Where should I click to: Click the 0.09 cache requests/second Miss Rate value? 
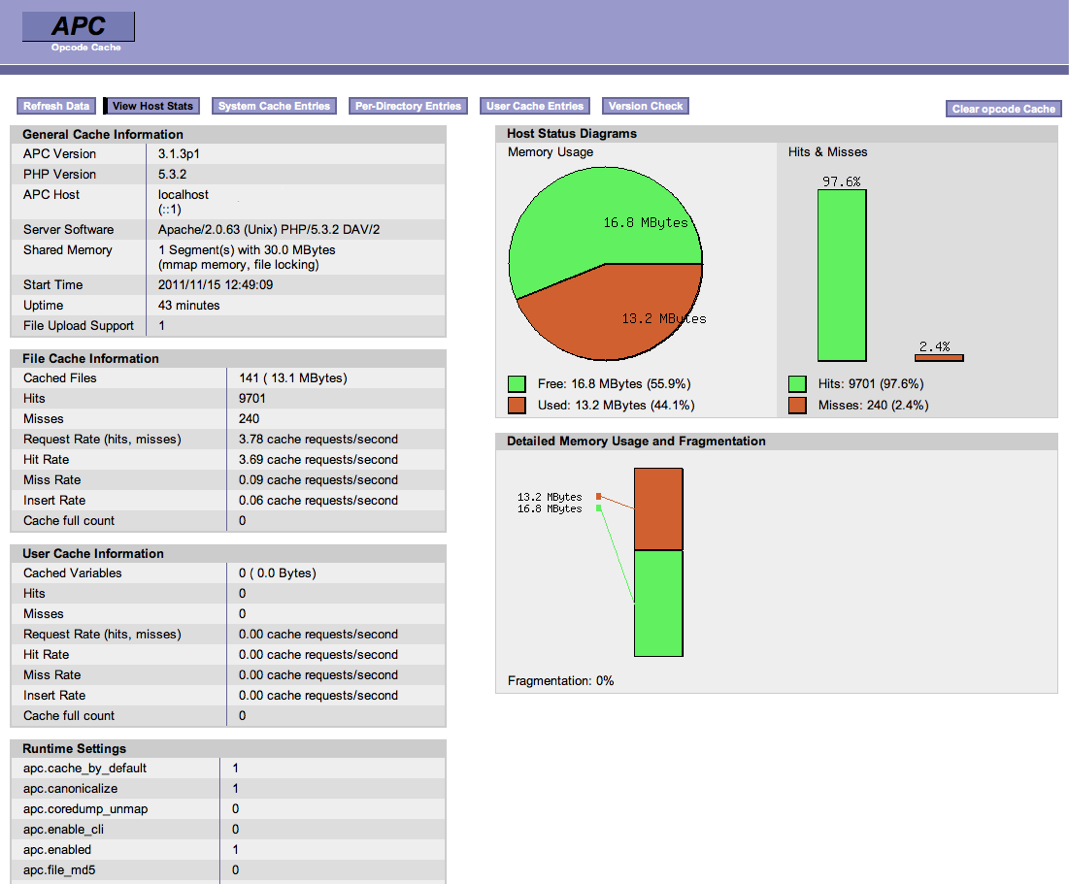(x=318, y=481)
